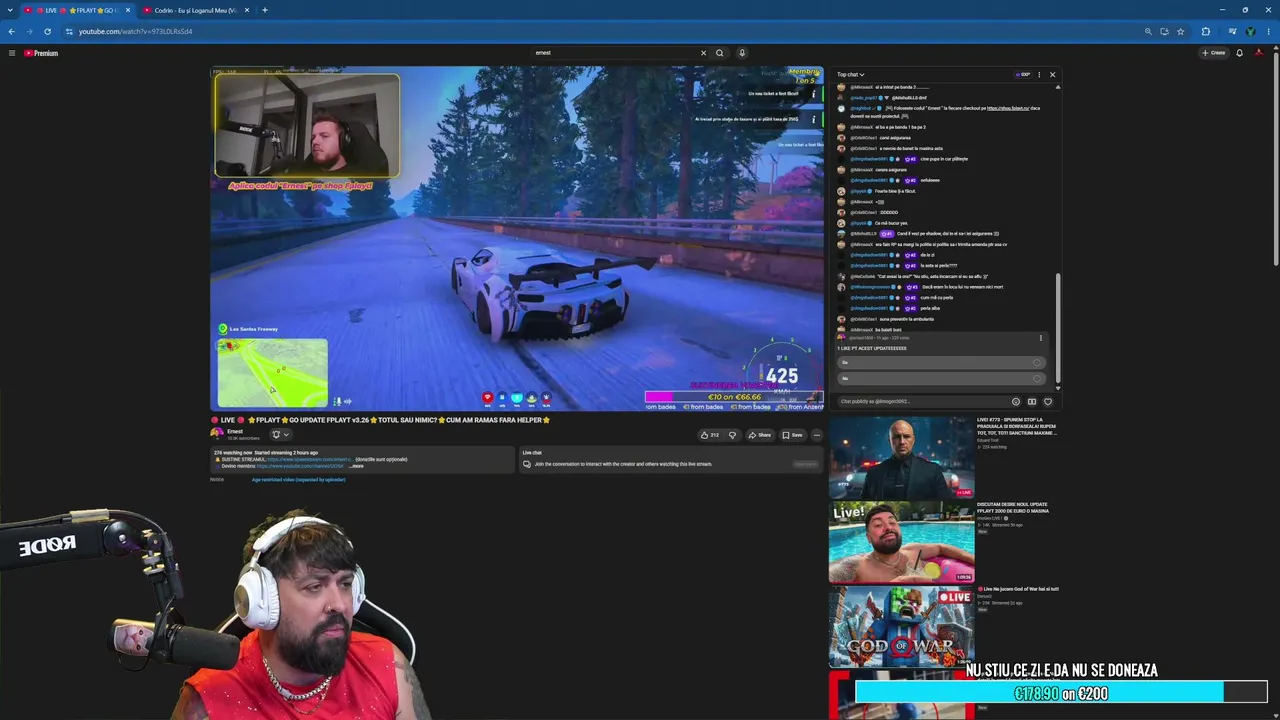The width and height of the screenshot is (1280, 720).
Task: Reload the current page
Action: click(x=47, y=31)
